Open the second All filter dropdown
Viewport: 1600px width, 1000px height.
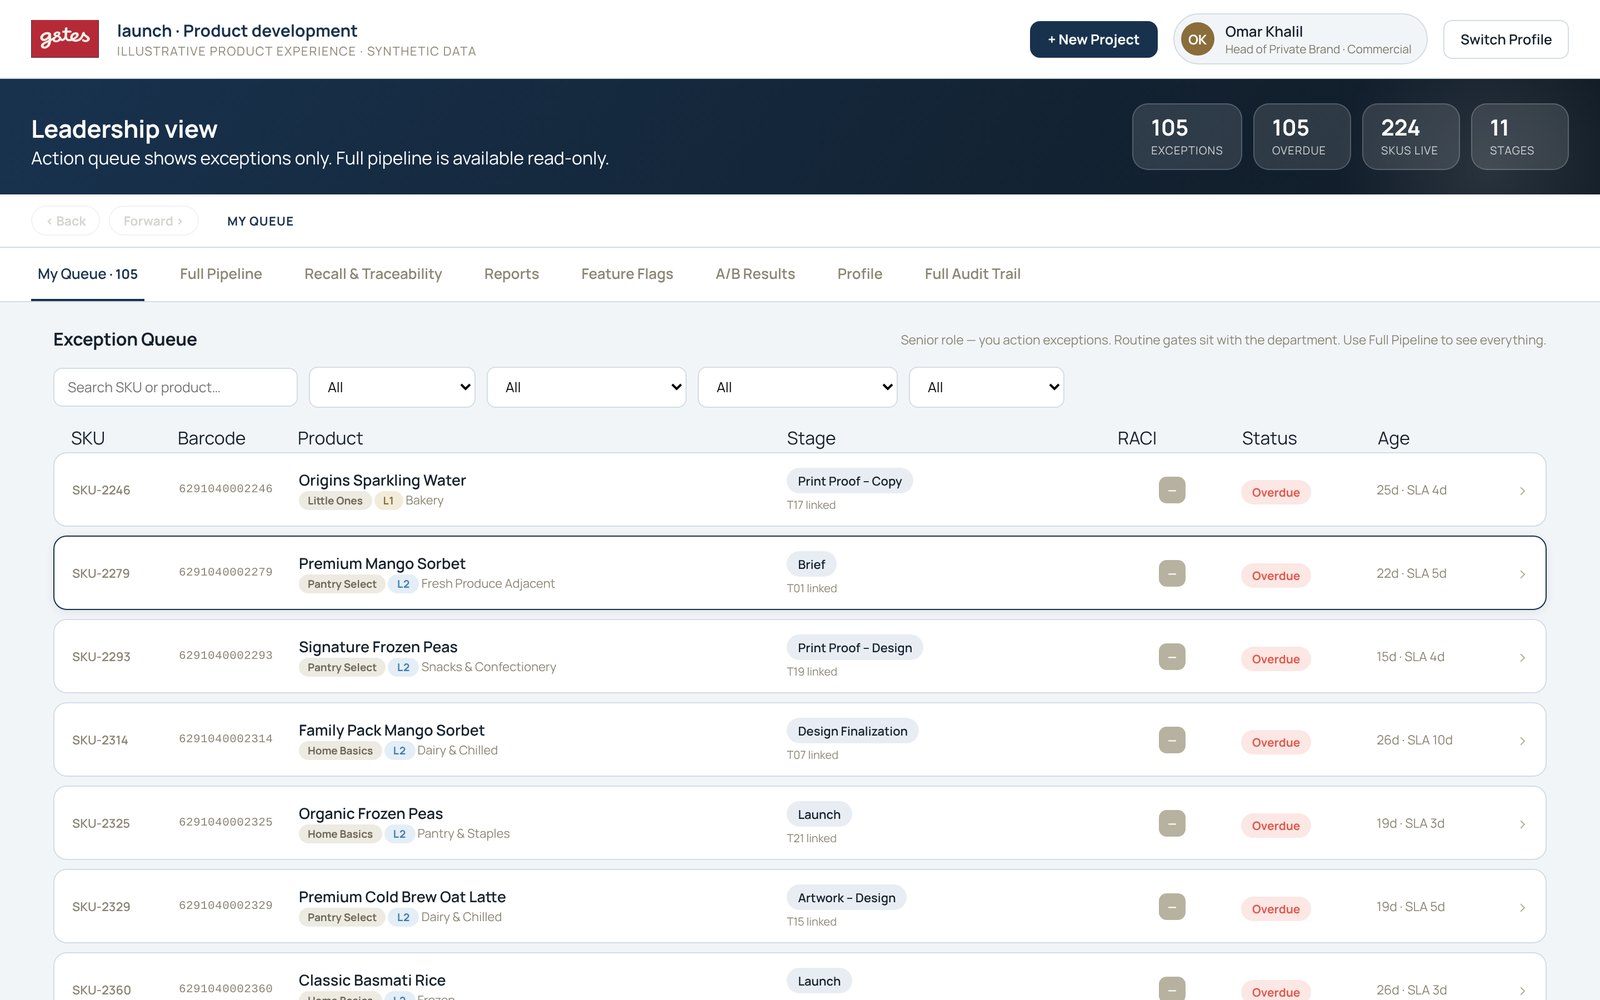pyautogui.click(x=586, y=387)
